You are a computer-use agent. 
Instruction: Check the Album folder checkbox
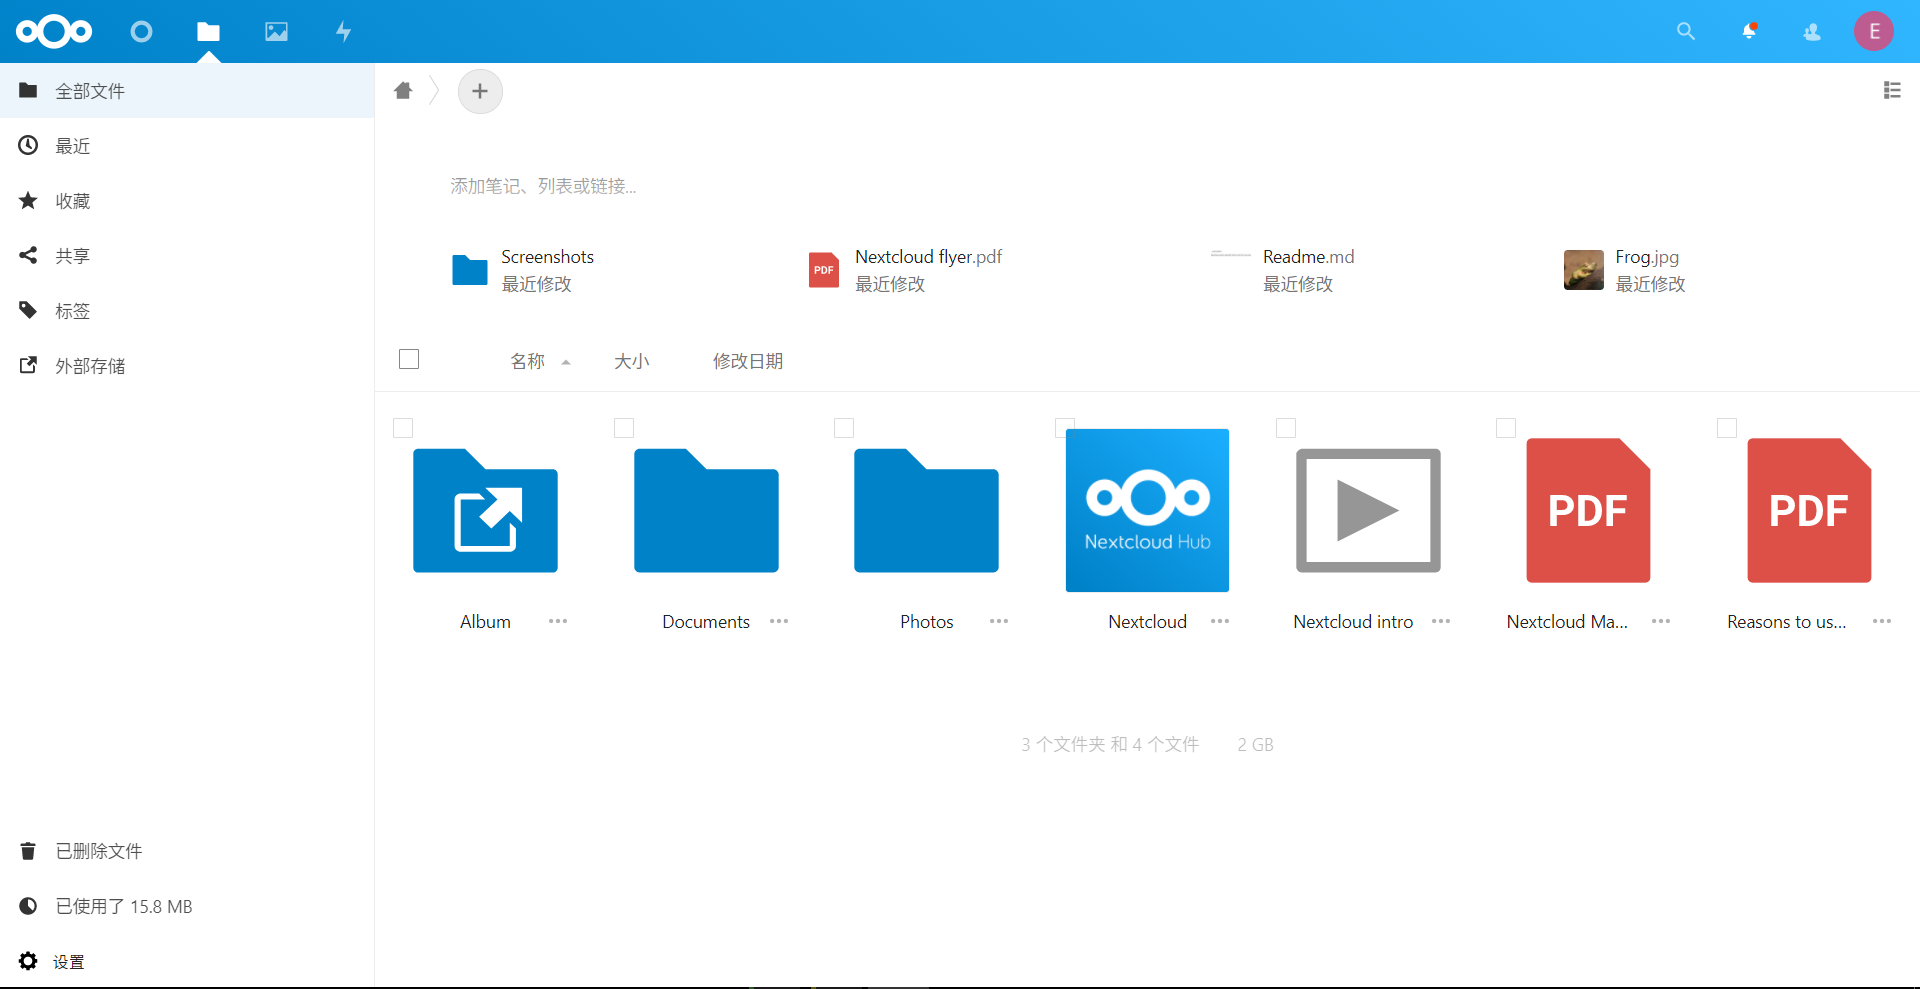(403, 428)
